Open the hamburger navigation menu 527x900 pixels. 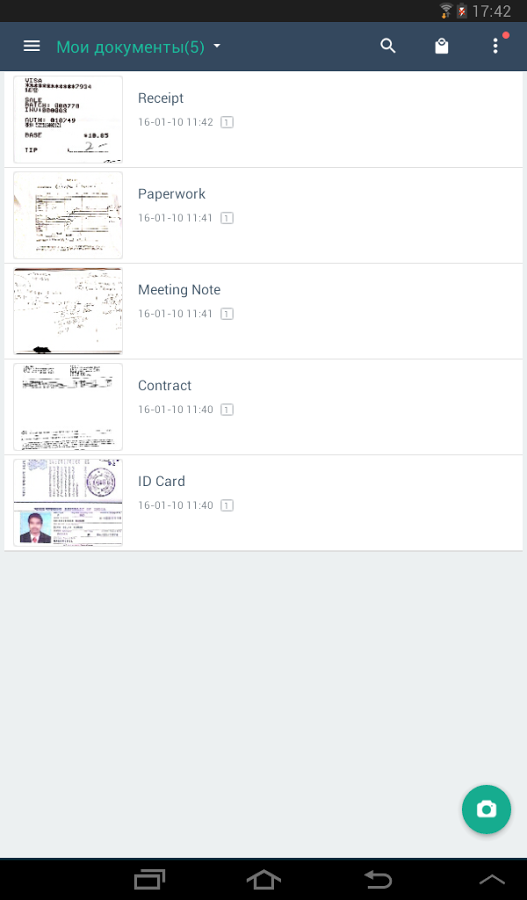pyautogui.click(x=32, y=46)
